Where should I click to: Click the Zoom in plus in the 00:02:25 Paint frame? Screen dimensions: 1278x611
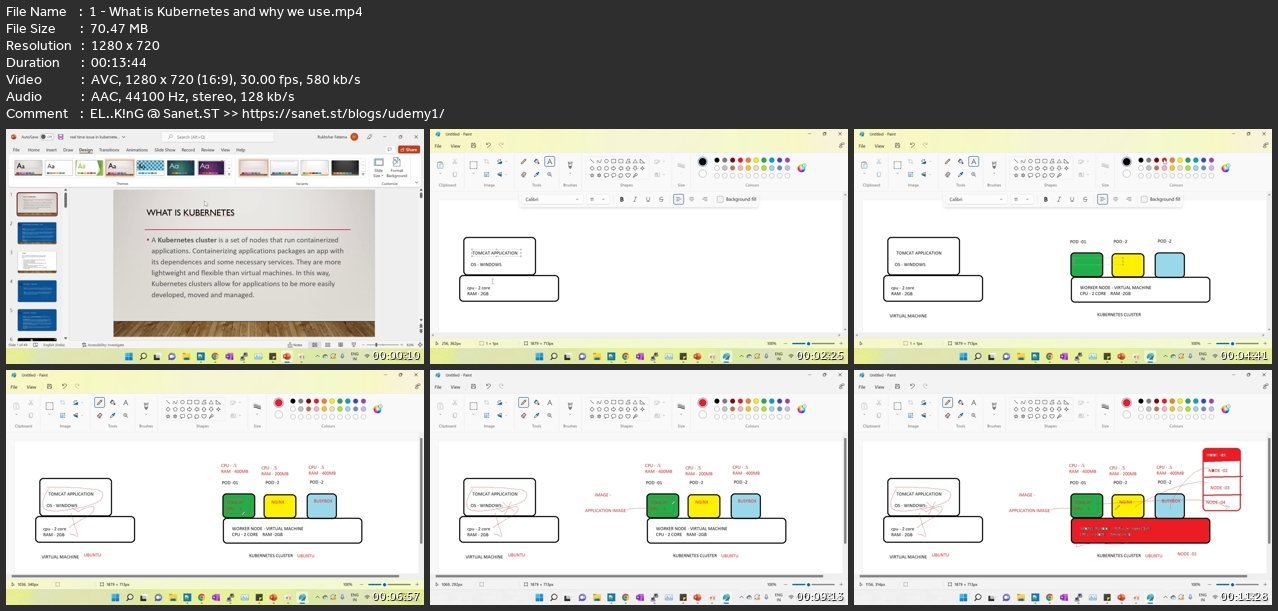pos(841,343)
